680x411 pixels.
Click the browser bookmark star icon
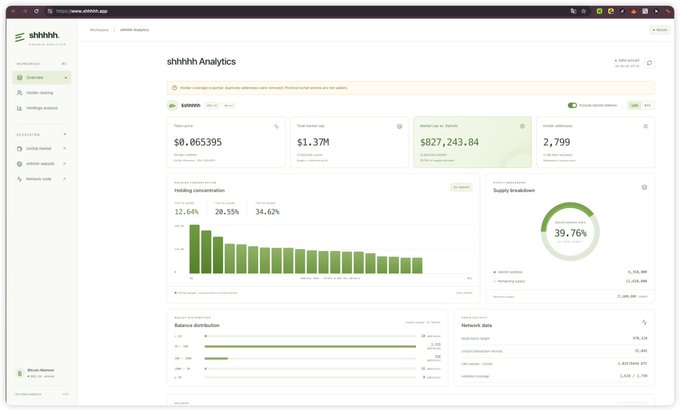pyautogui.click(x=584, y=11)
